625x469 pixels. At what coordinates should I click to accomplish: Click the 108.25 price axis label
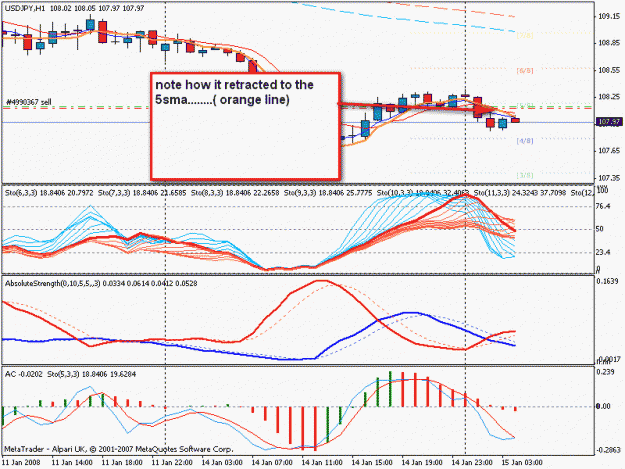[x=609, y=97]
